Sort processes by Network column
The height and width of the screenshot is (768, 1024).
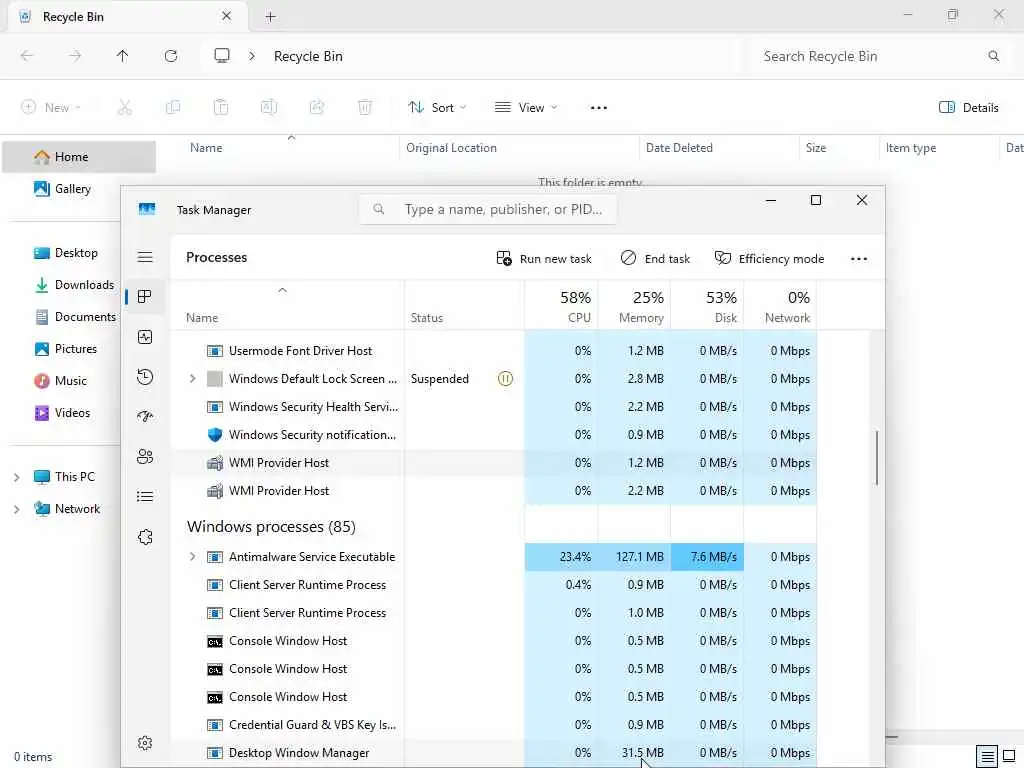(x=780, y=306)
